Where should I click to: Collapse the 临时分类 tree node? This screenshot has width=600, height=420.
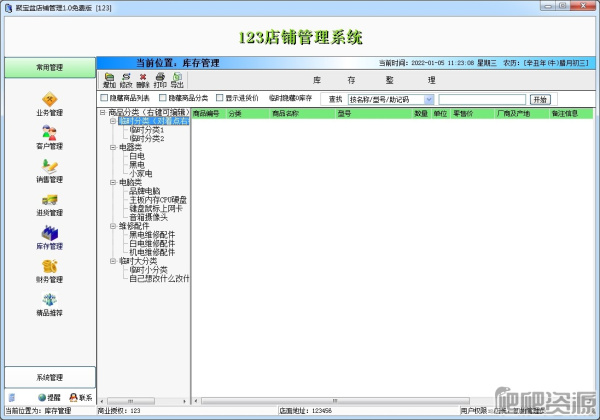(x=113, y=121)
